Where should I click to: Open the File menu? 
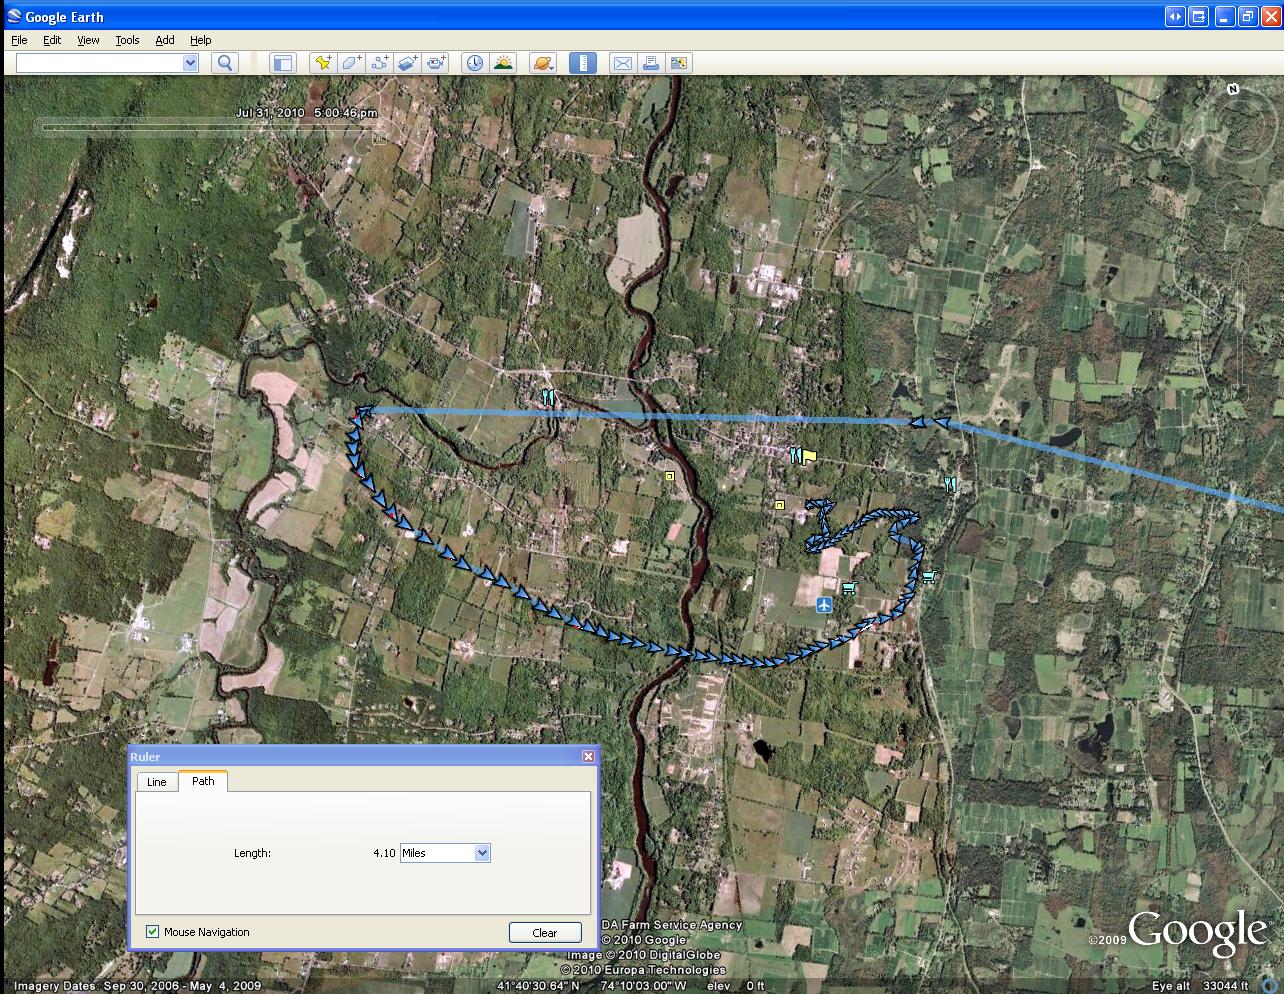(x=19, y=40)
